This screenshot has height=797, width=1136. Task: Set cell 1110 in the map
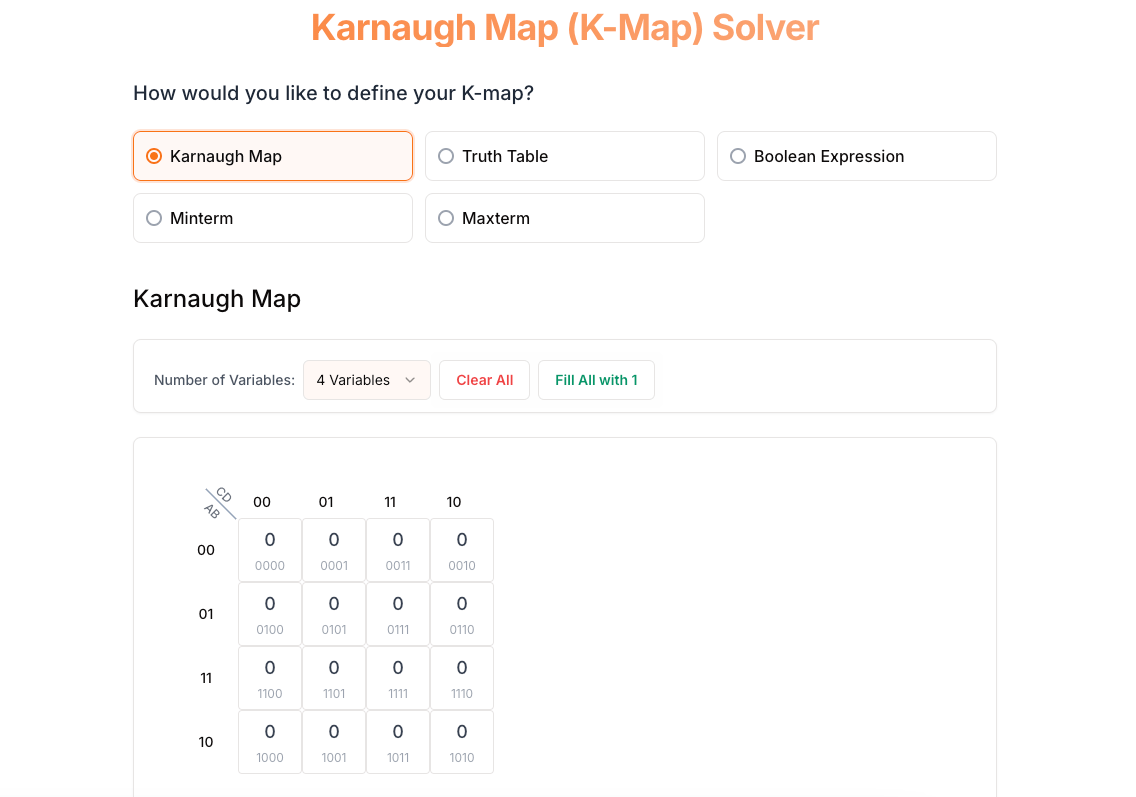pyautogui.click(x=462, y=678)
